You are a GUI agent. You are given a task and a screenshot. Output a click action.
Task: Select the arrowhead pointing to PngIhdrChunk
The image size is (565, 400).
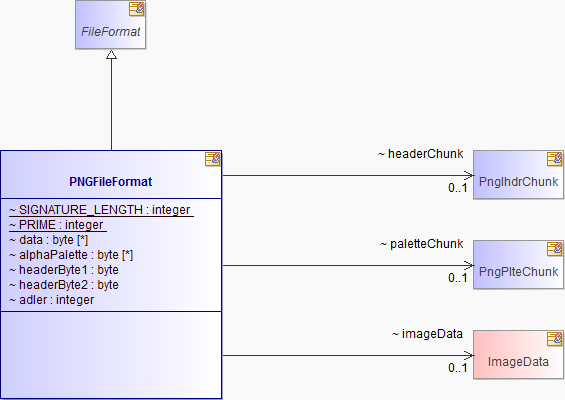pos(469,175)
